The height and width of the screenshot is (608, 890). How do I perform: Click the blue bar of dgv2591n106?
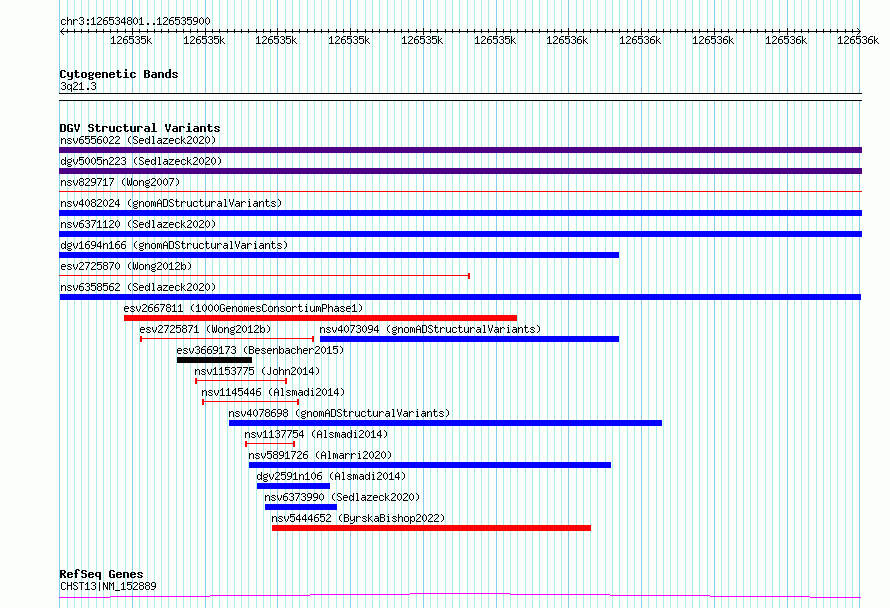pos(293,486)
